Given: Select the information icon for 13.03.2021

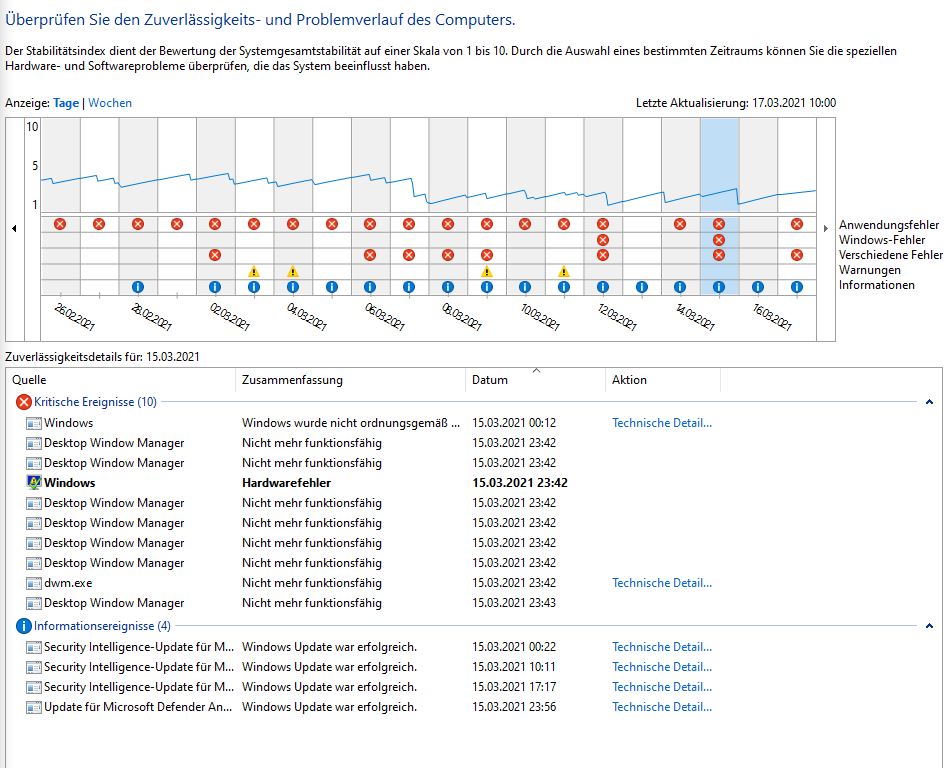Looking at the screenshot, I should [x=642, y=287].
